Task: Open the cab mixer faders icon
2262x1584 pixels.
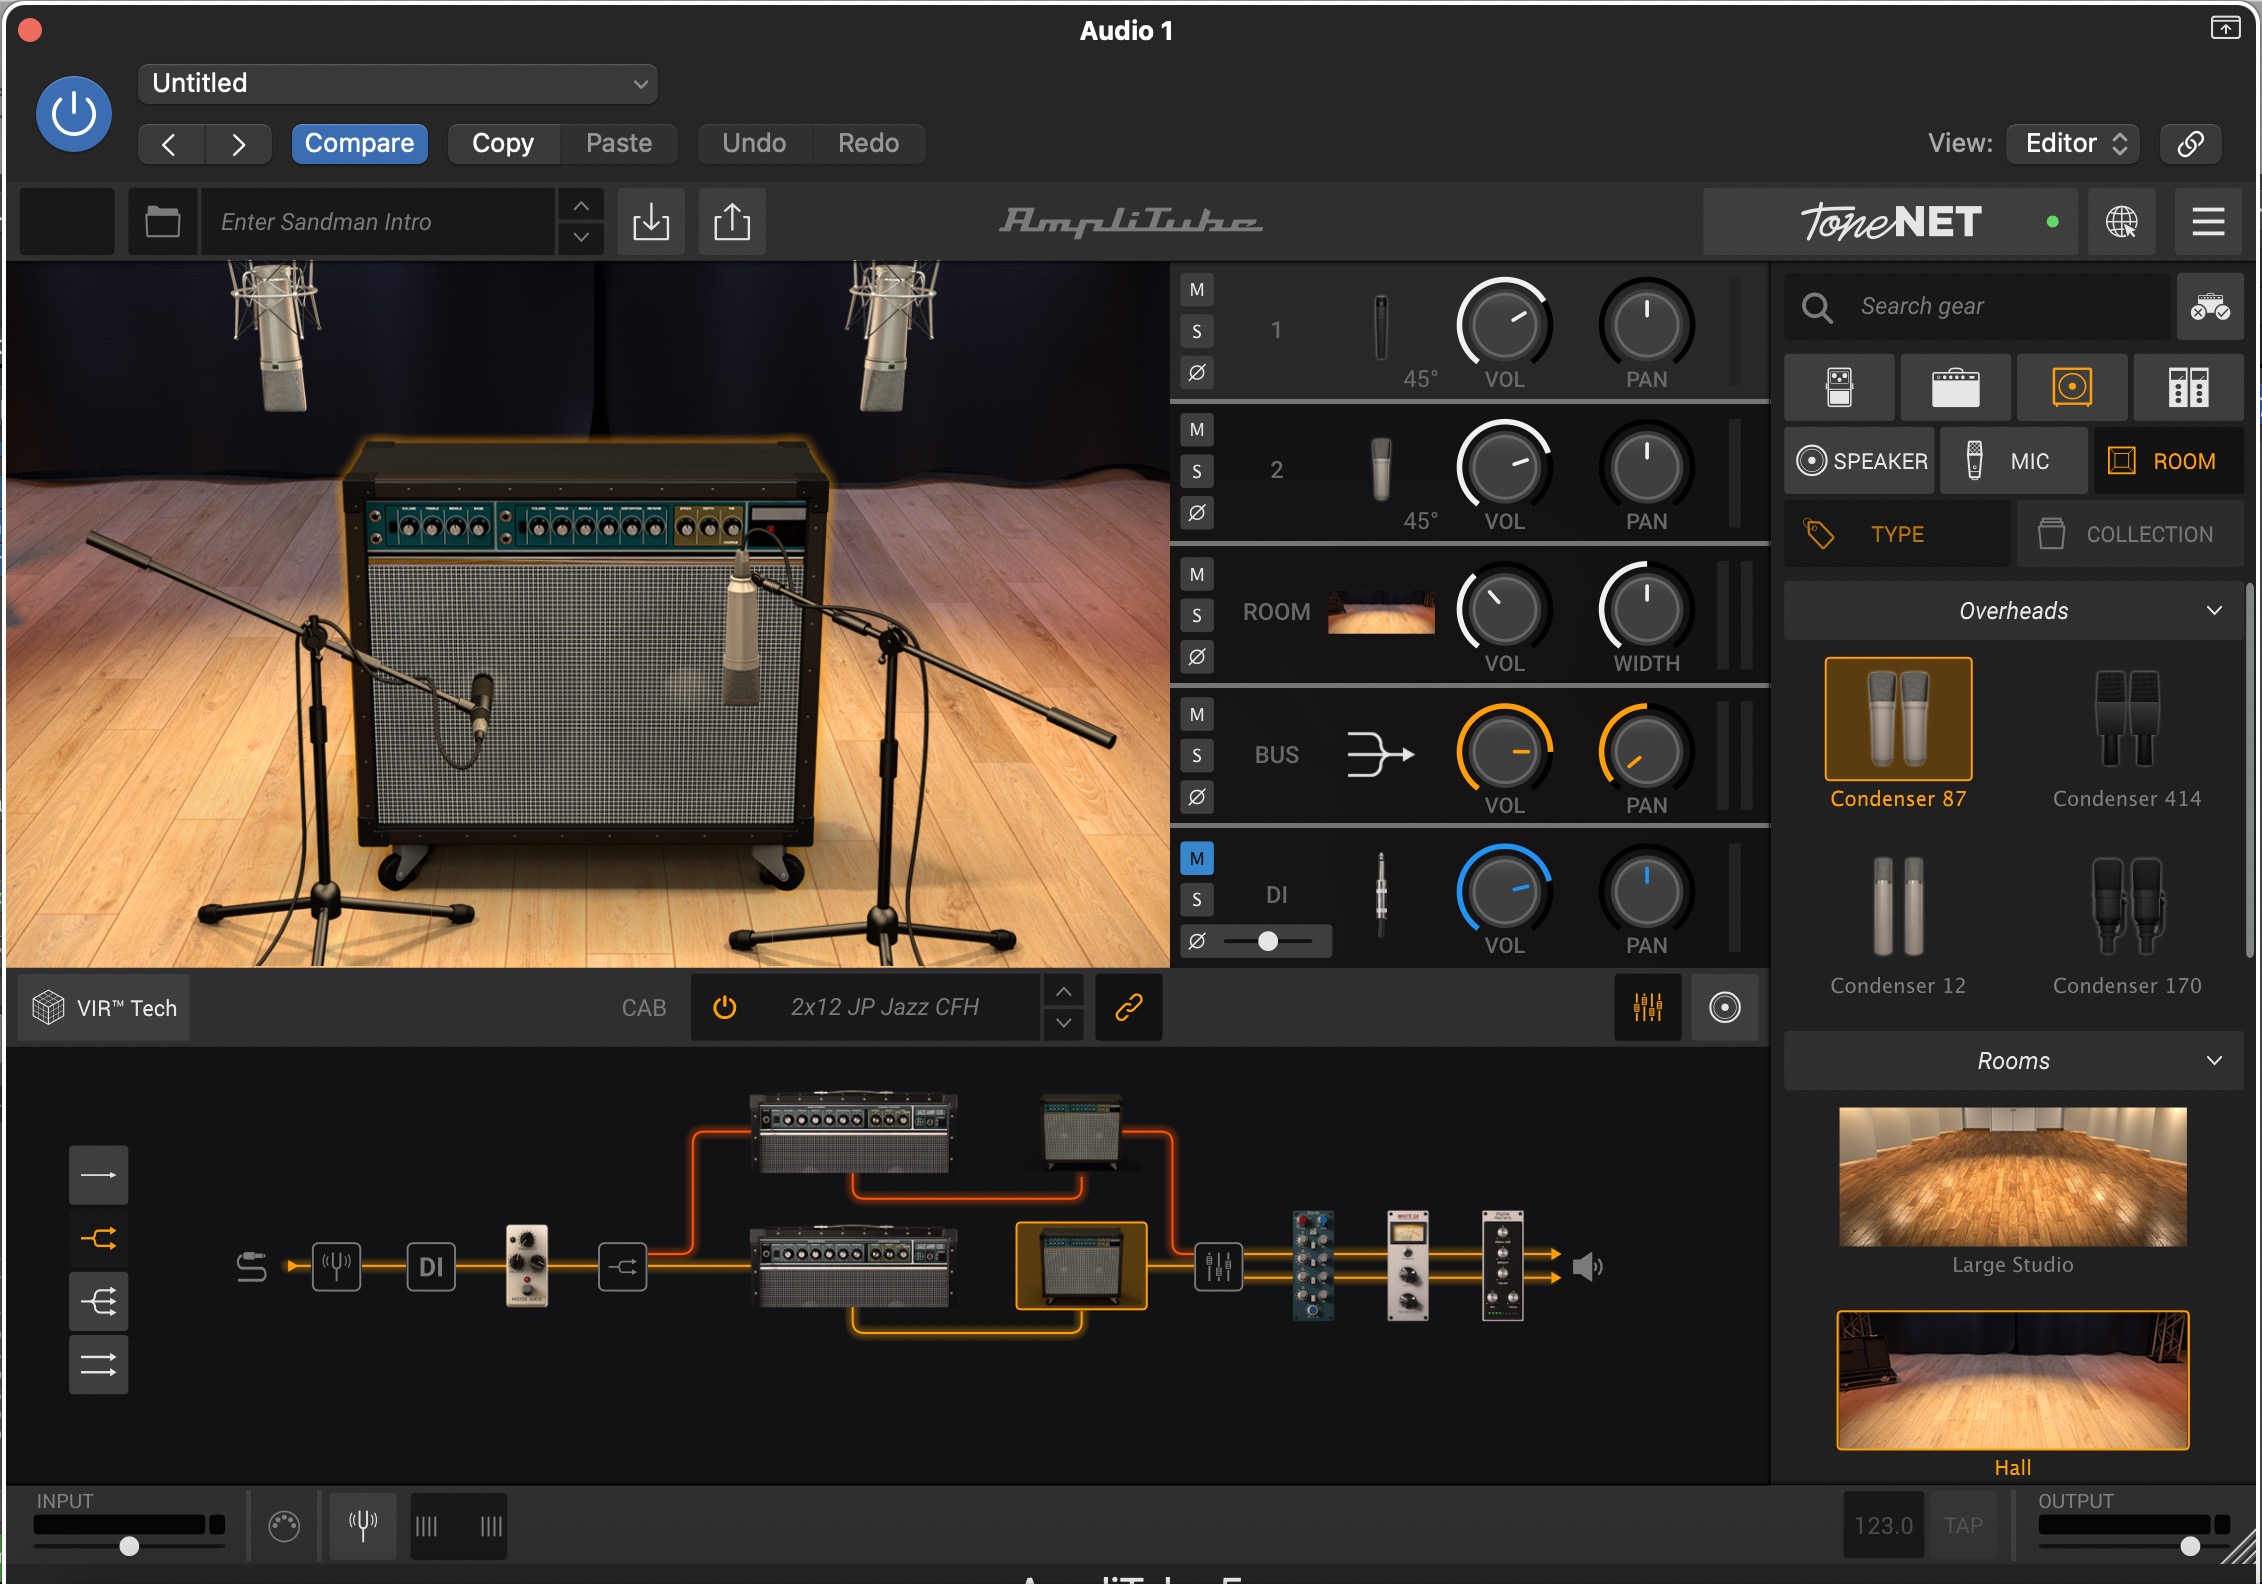Action: click(1647, 1007)
